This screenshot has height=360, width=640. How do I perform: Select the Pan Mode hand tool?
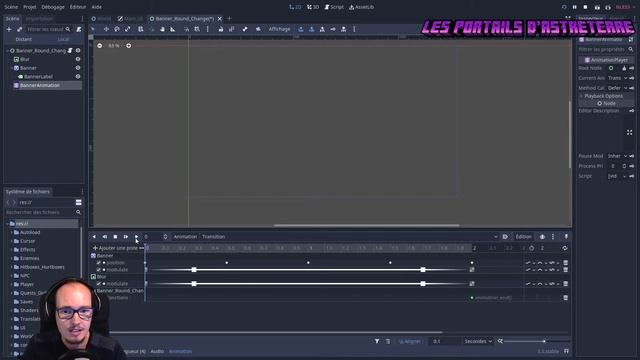click(x=162, y=29)
